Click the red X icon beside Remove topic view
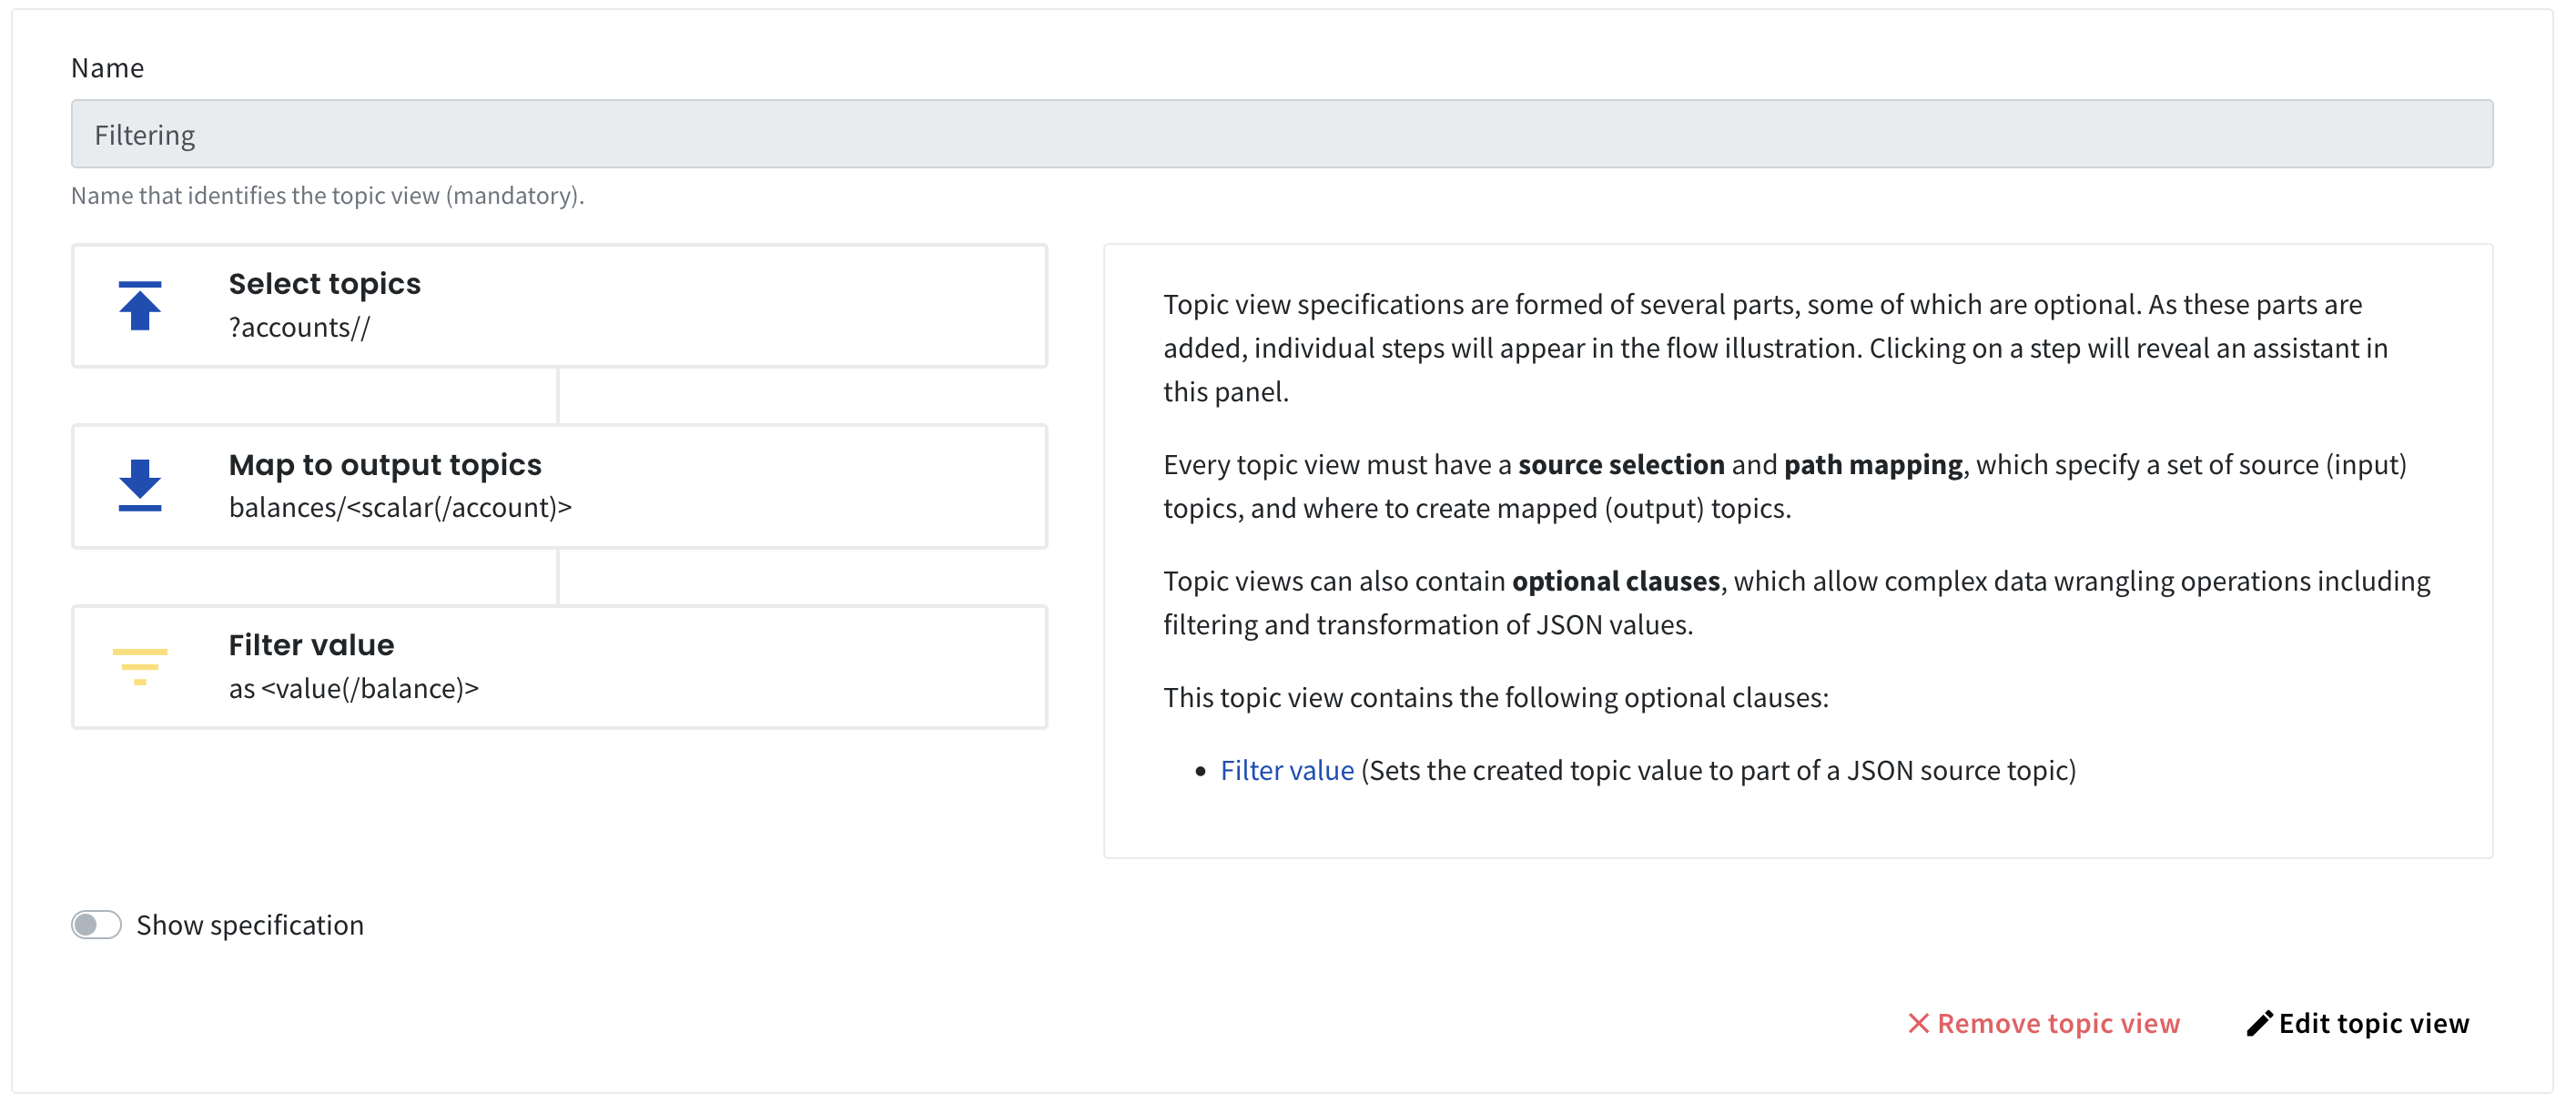Viewport: 2576px width, 1103px height. [x=1918, y=1023]
